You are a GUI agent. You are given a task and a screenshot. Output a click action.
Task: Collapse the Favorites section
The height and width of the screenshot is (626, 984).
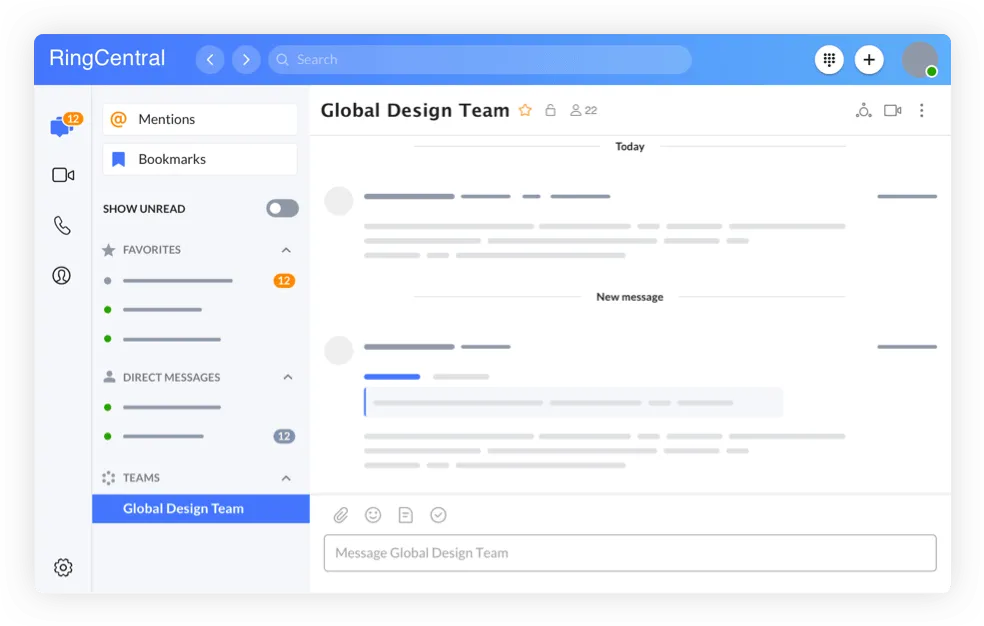pyautogui.click(x=286, y=250)
